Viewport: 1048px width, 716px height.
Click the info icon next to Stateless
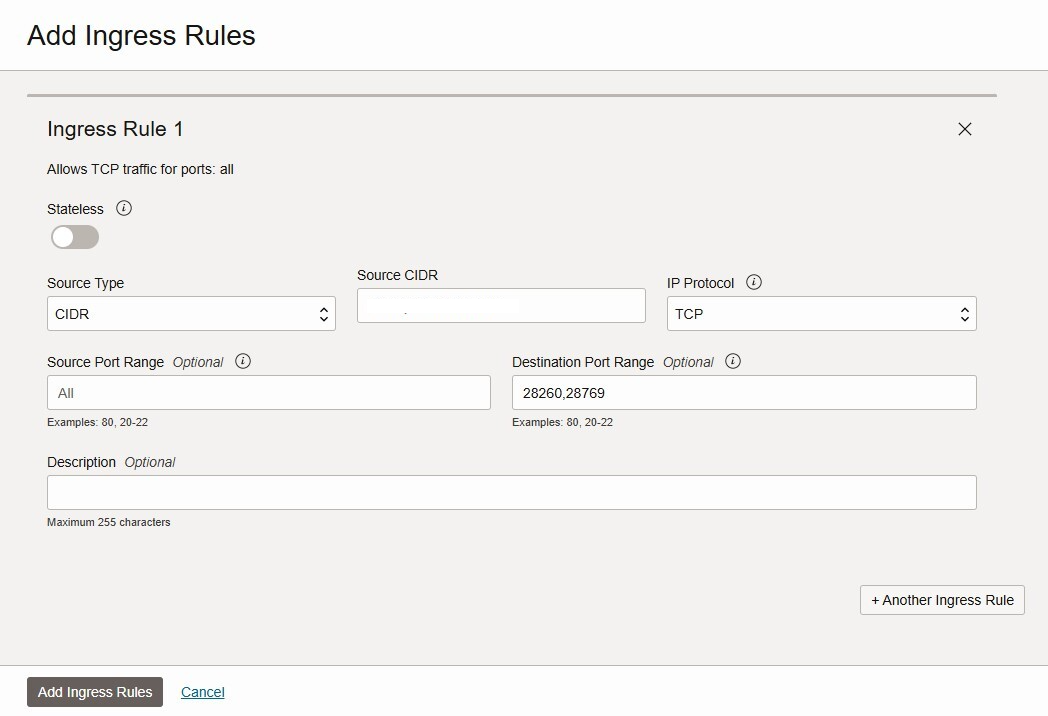(x=124, y=208)
